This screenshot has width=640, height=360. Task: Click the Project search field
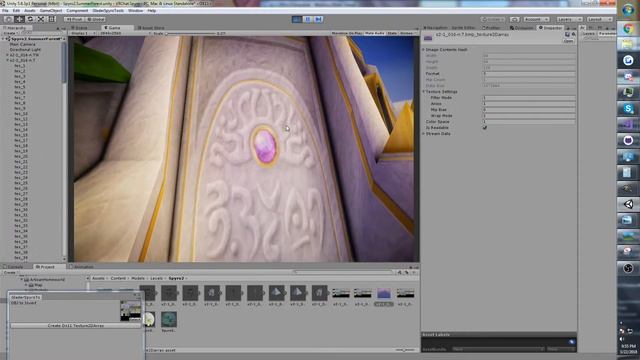pyautogui.click(x=343, y=272)
